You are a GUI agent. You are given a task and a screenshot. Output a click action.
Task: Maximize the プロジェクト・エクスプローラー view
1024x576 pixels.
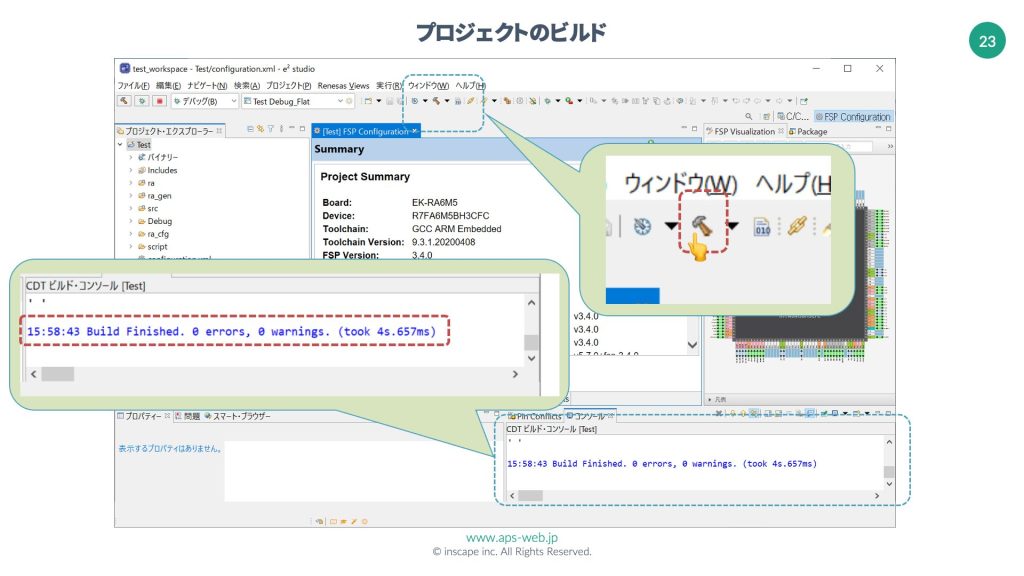[x=302, y=129]
